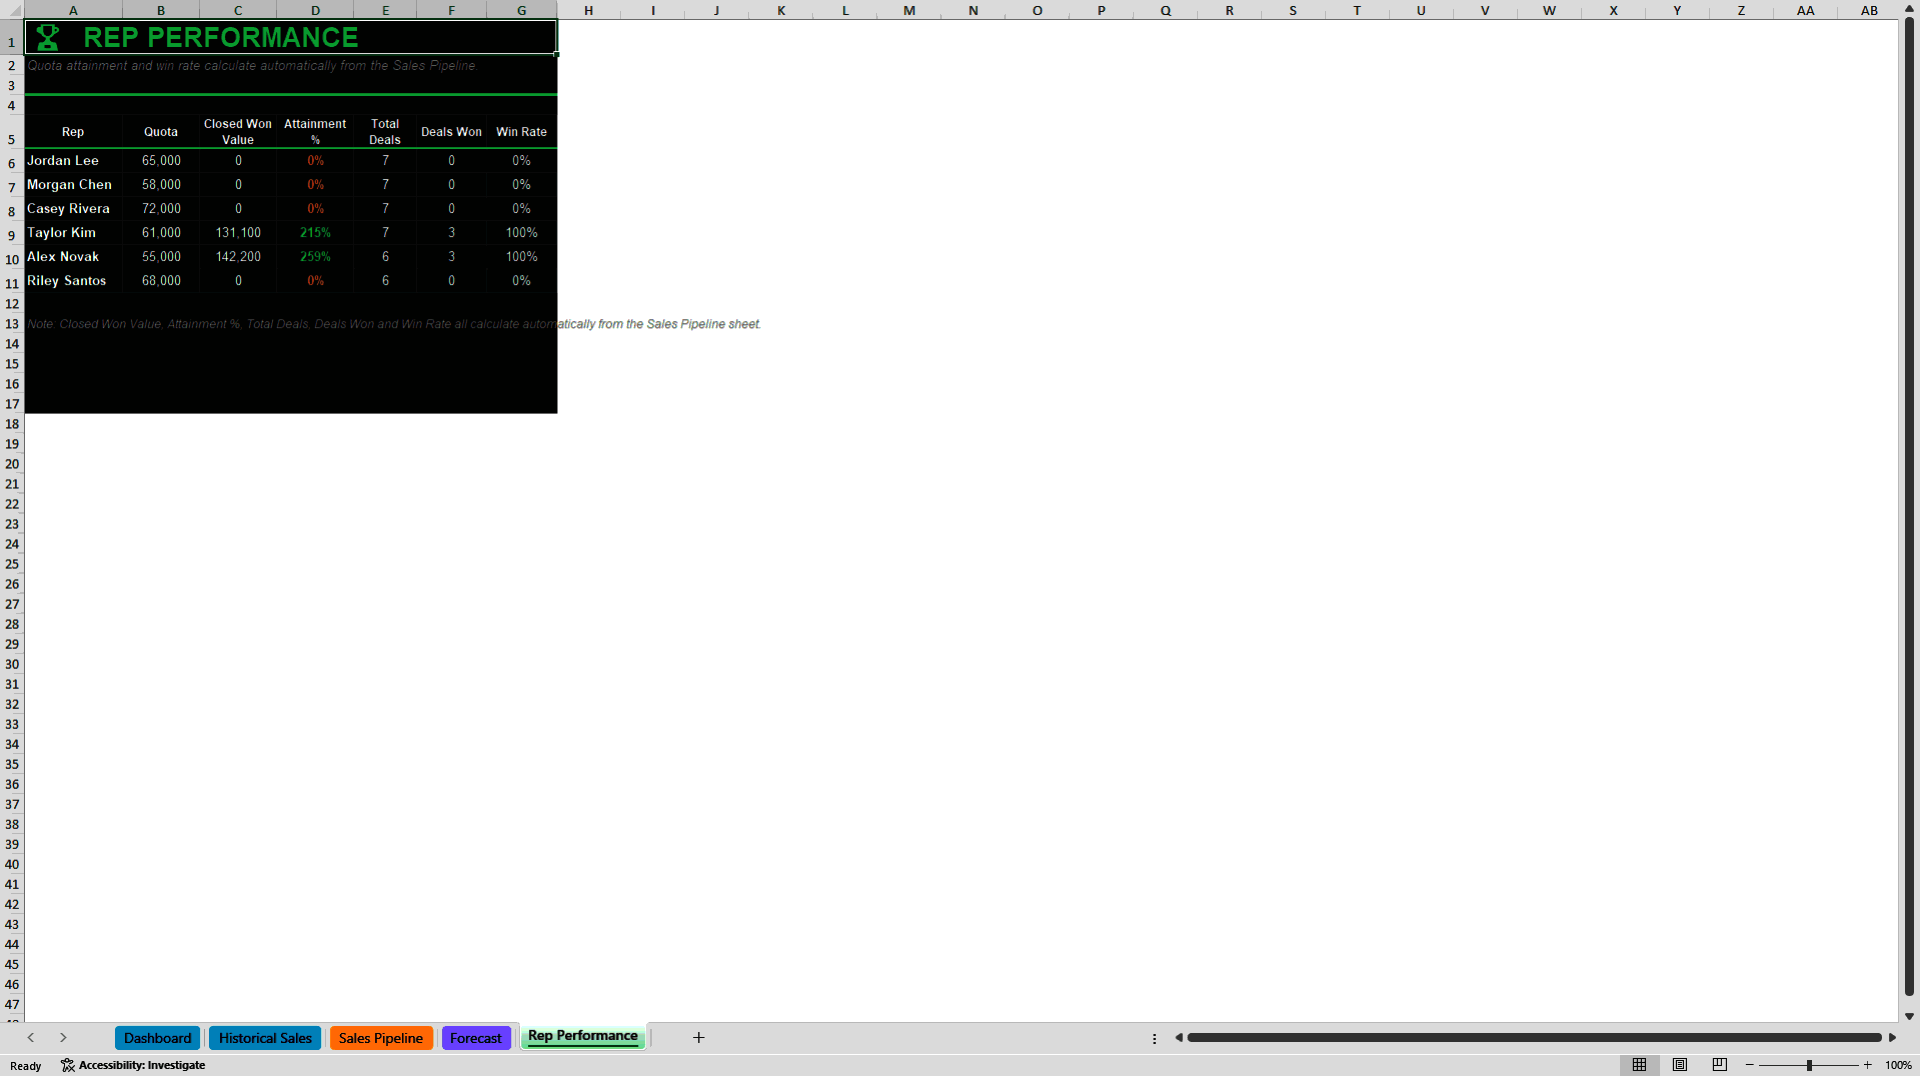Select Alex Novak's 142,200 closed value
The width and height of the screenshot is (1920, 1076).
pyautogui.click(x=238, y=256)
